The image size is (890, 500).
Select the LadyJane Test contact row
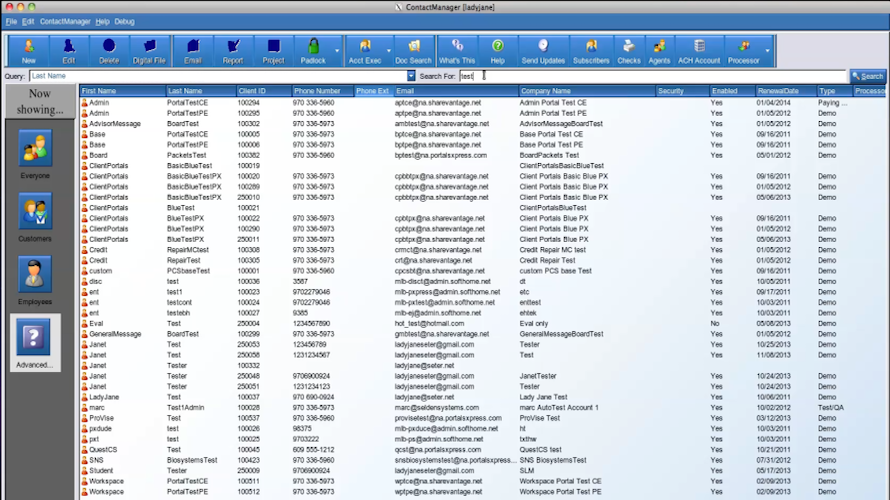[x=482, y=397]
